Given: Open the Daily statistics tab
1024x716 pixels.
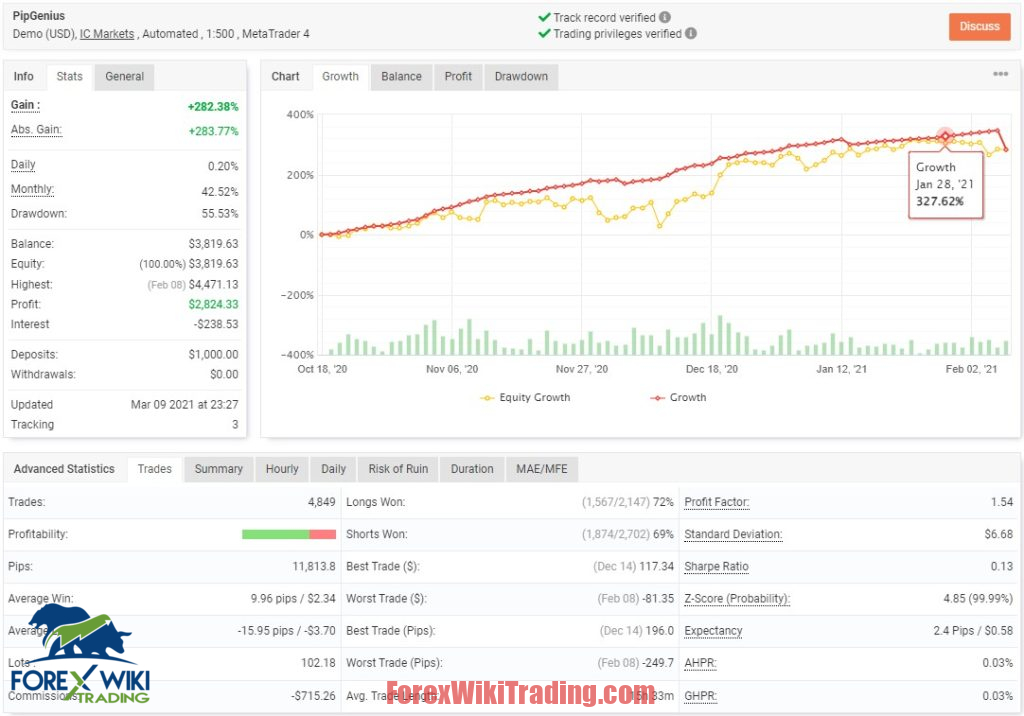Looking at the screenshot, I should (x=333, y=469).
